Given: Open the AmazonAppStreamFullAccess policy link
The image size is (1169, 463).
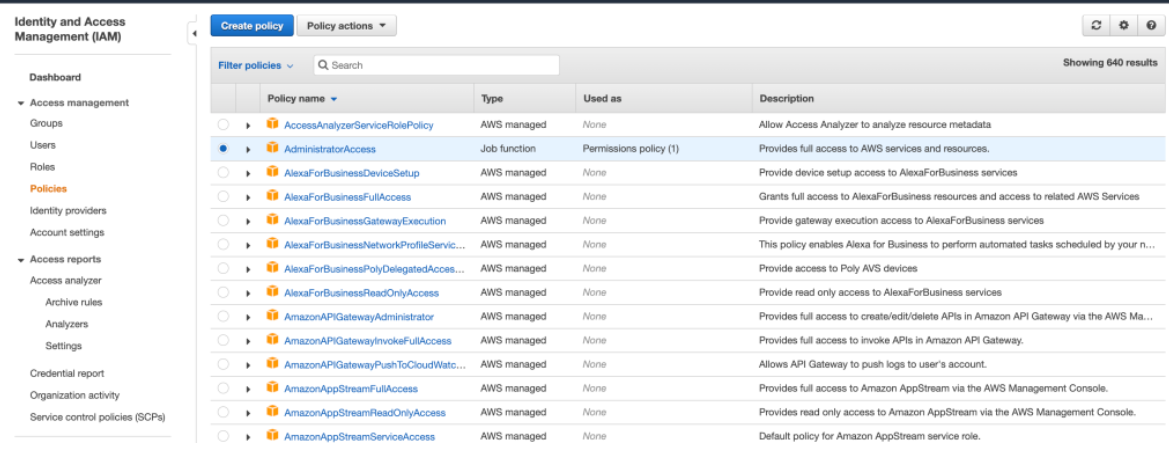Looking at the screenshot, I should pos(350,388).
